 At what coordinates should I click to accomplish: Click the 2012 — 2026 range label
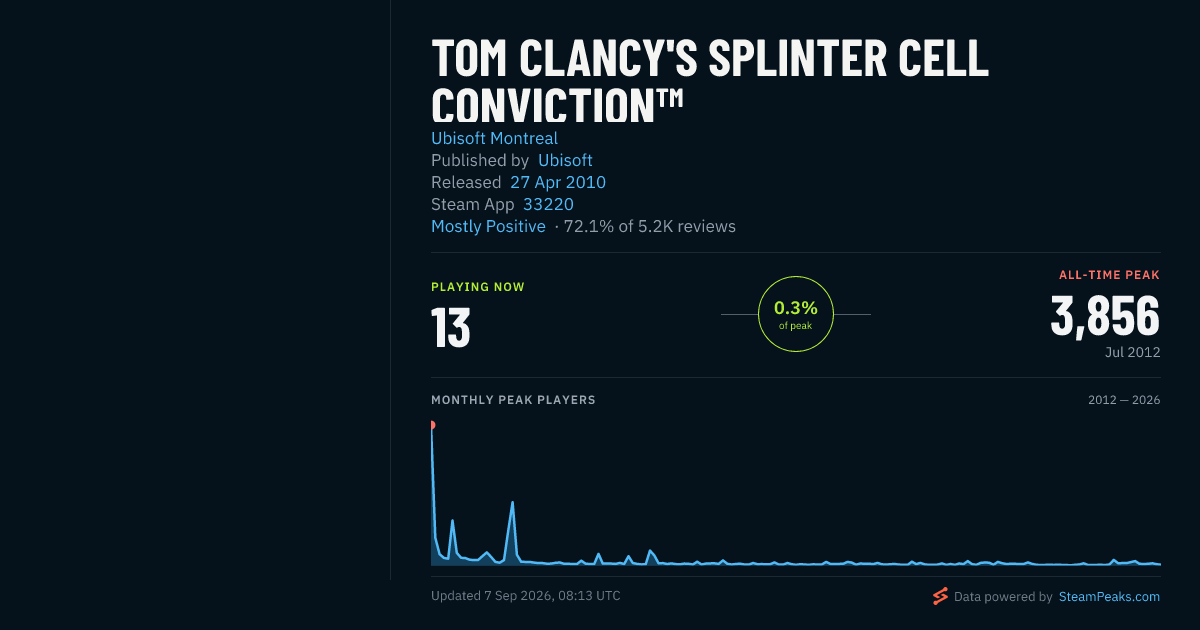(x=1124, y=400)
